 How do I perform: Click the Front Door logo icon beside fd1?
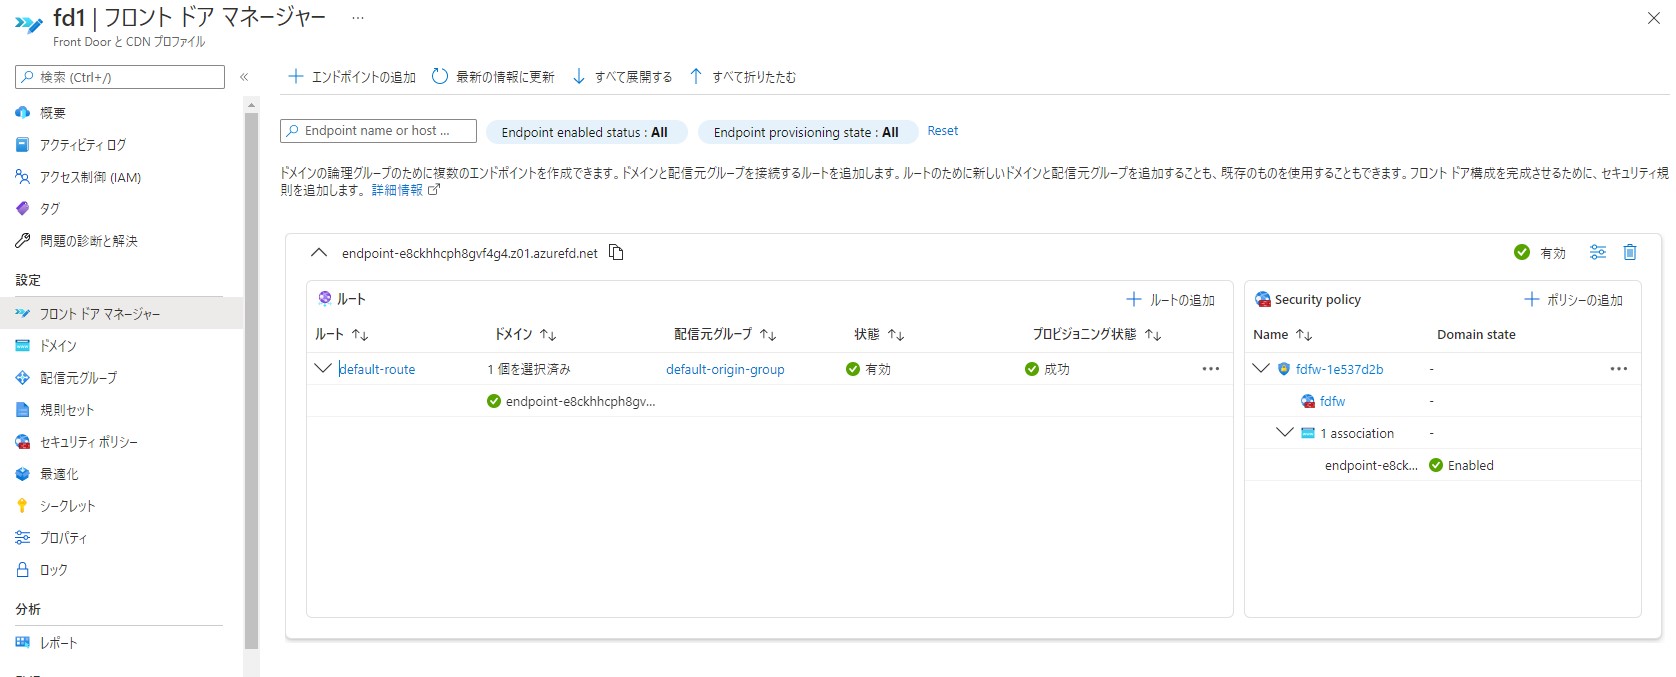[29, 24]
